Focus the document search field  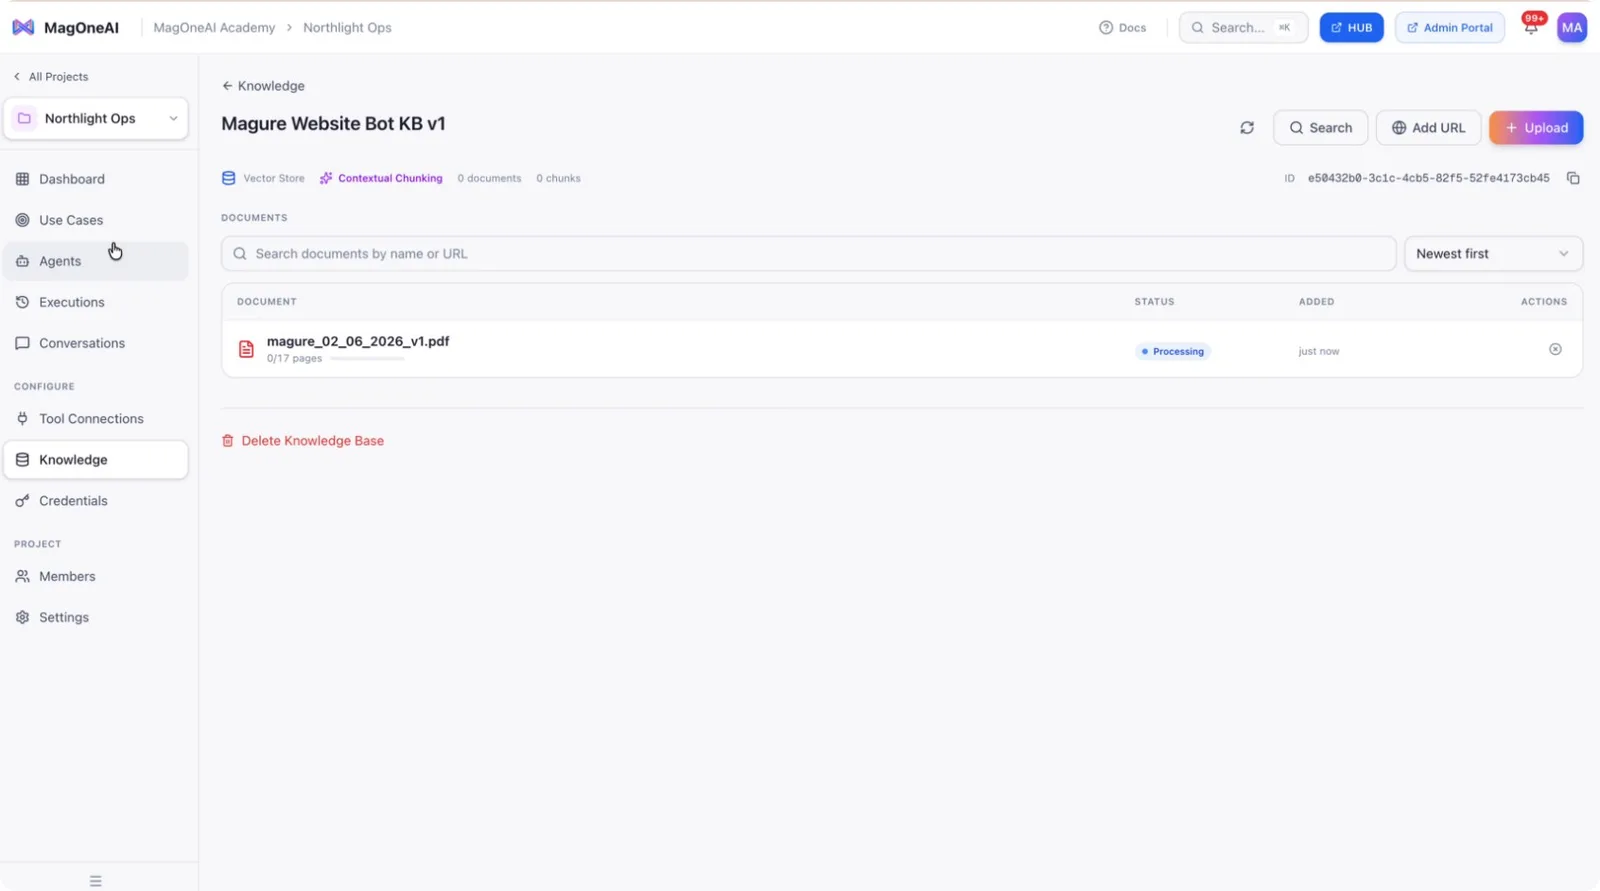pyautogui.click(x=808, y=254)
